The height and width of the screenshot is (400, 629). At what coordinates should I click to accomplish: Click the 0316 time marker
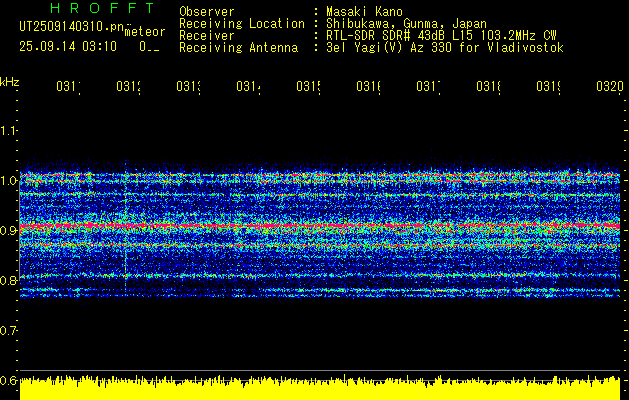369,87
